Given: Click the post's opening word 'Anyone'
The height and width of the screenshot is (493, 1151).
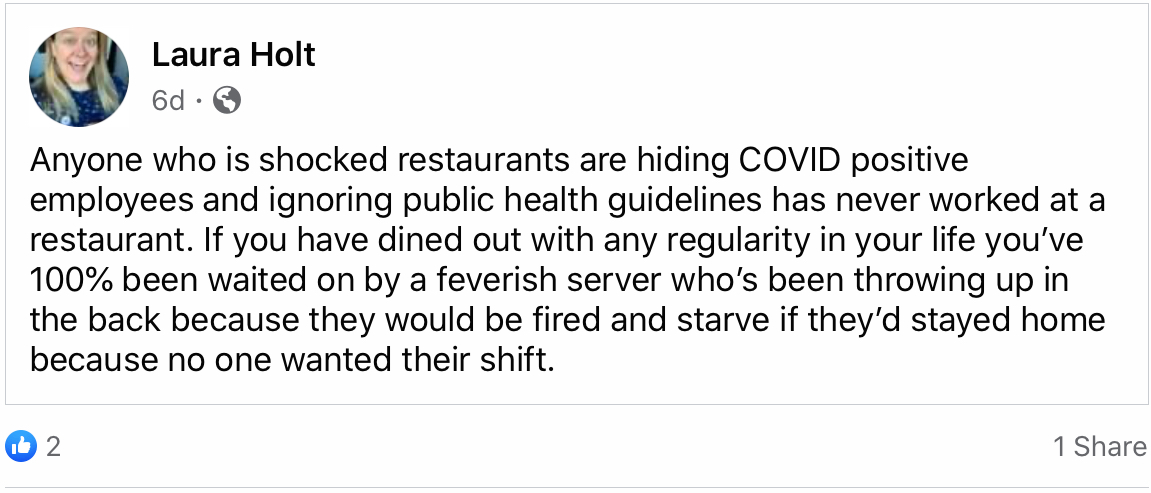Looking at the screenshot, I should tap(82, 160).
